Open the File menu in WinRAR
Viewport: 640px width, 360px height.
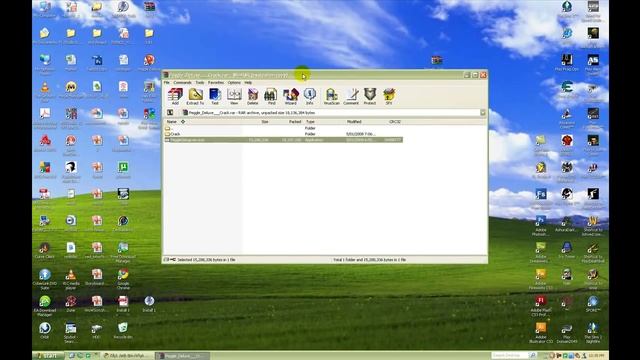(167, 82)
